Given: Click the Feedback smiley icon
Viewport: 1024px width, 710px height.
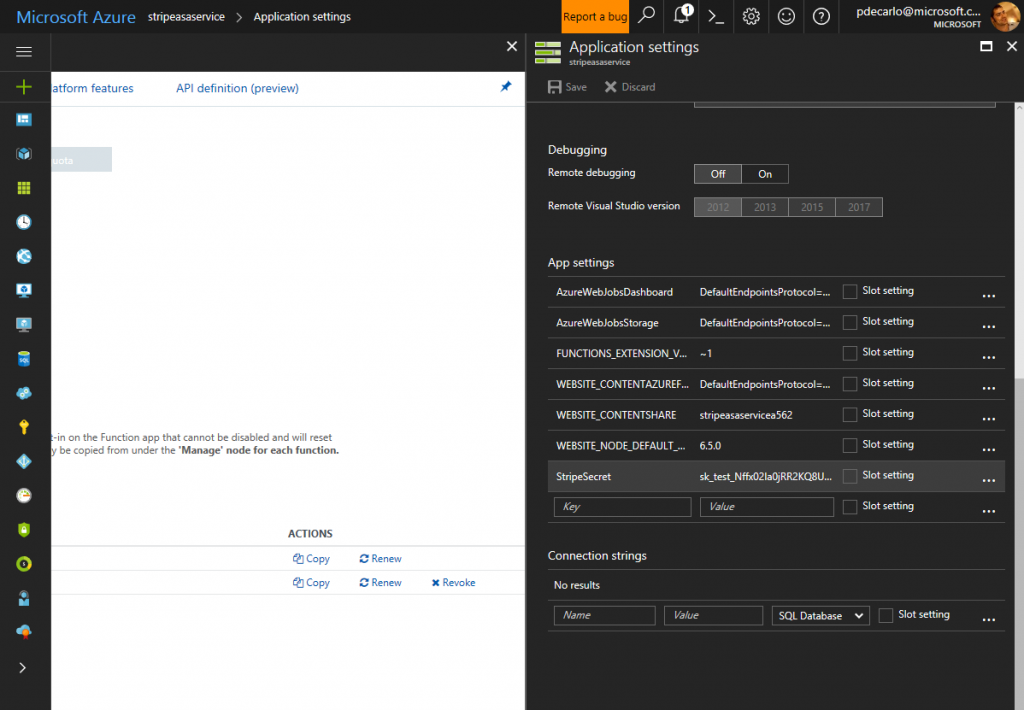Looking at the screenshot, I should click(x=786, y=16).
